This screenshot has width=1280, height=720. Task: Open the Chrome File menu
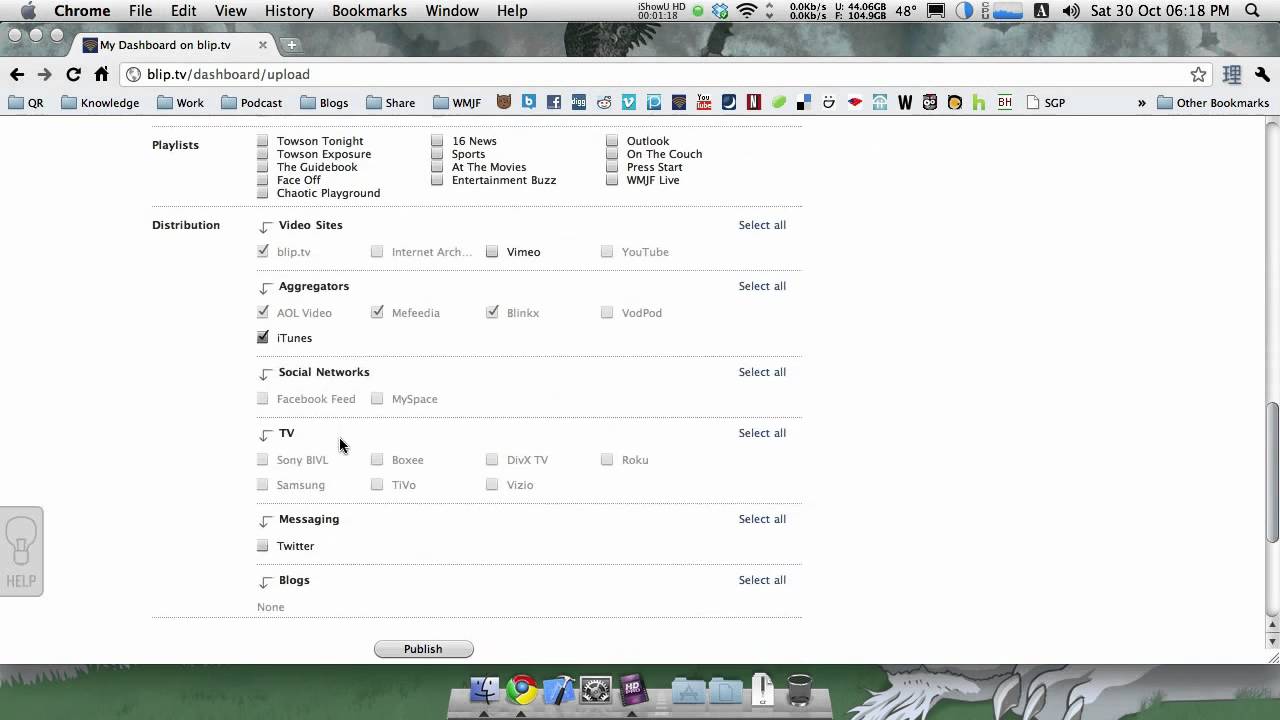click(x=140, y=11)
